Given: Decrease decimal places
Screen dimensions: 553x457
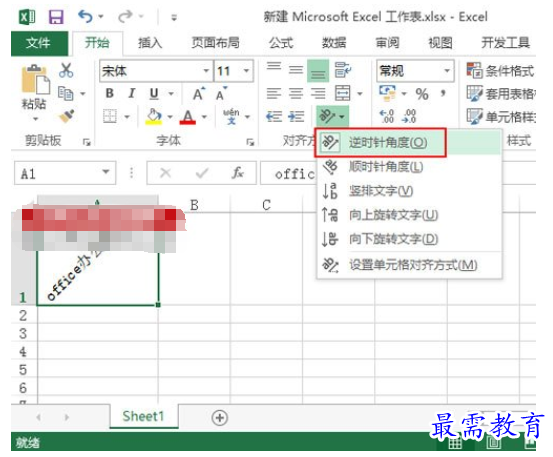Looking at the screenshot, I should pyautogui.click(x=409, y=116).
